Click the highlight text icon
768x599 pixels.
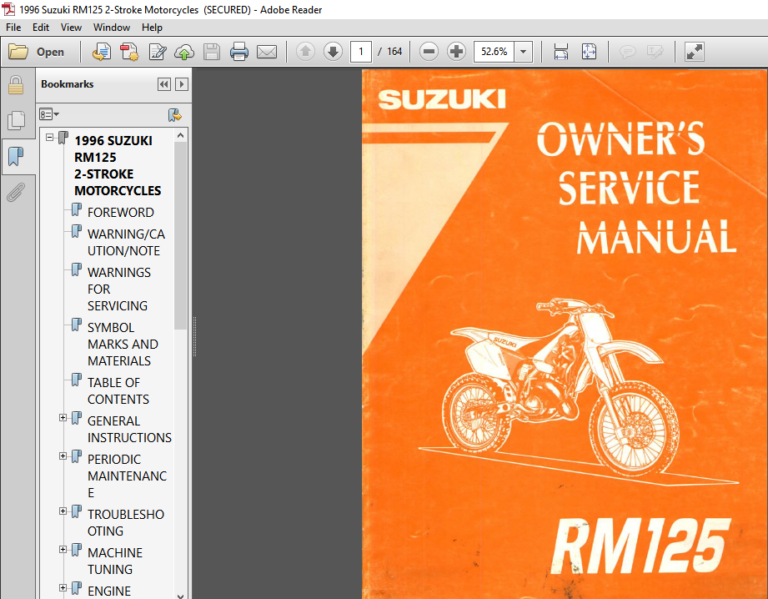(655, 51)
